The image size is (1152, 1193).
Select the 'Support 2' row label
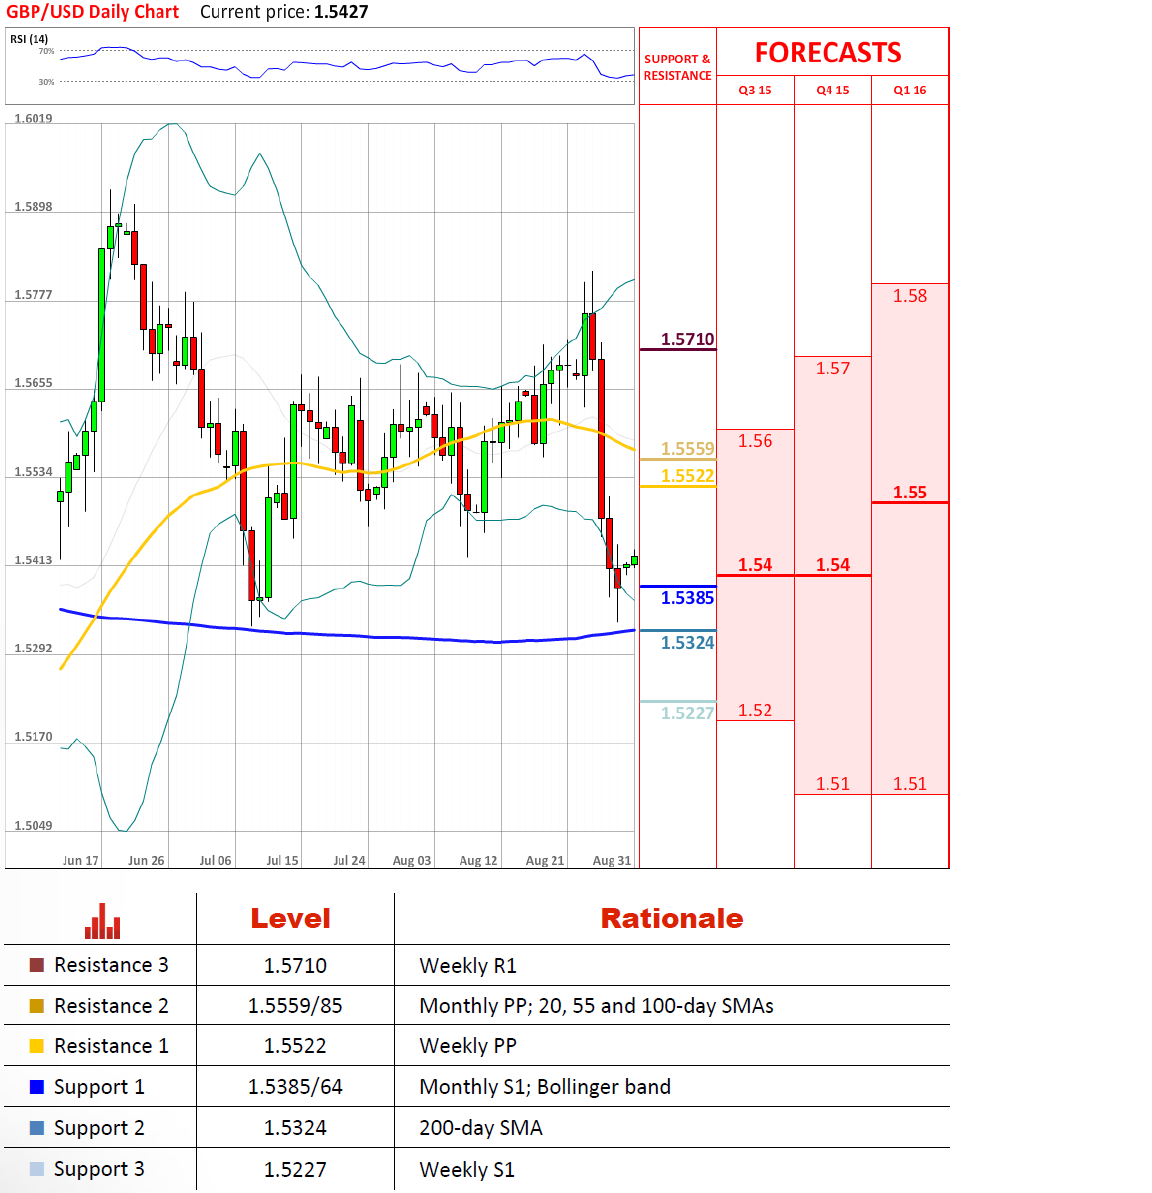99,1128
